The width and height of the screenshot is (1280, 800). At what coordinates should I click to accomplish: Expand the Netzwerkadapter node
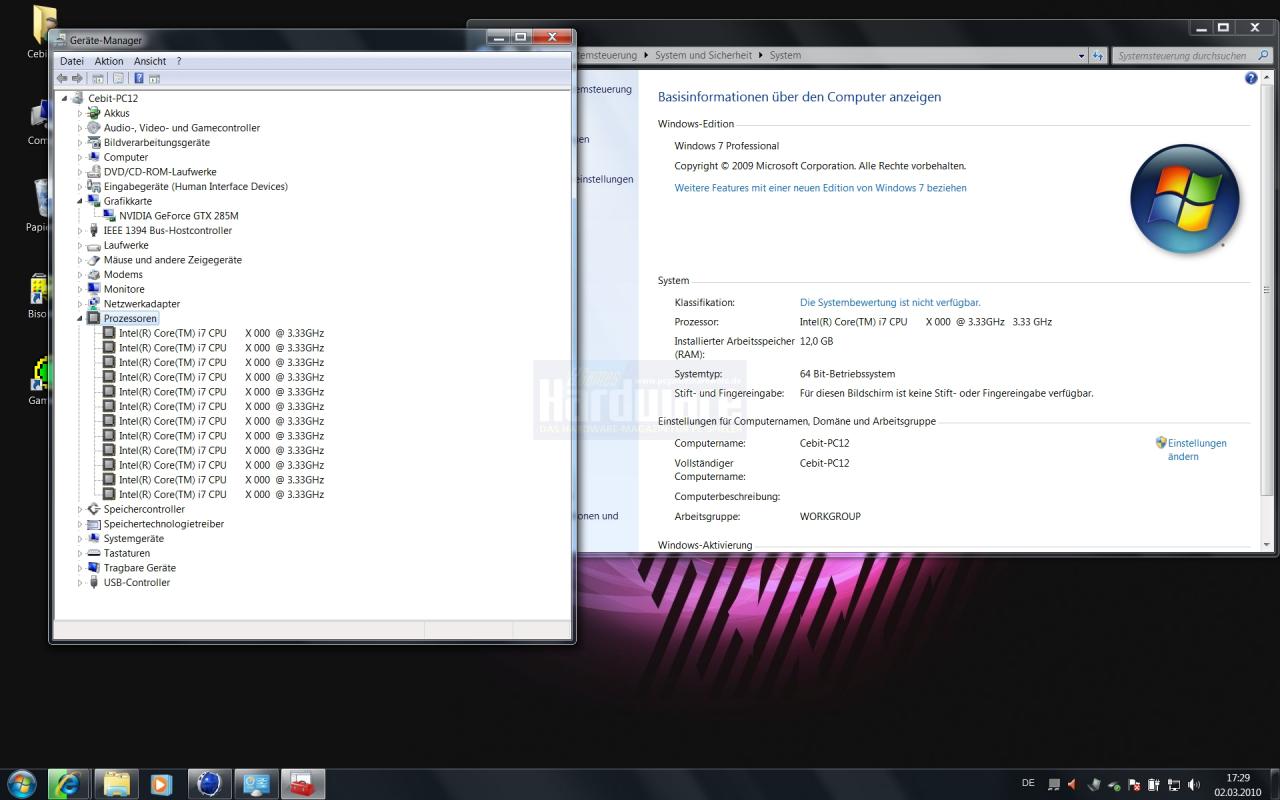click(x=80, y=304)
